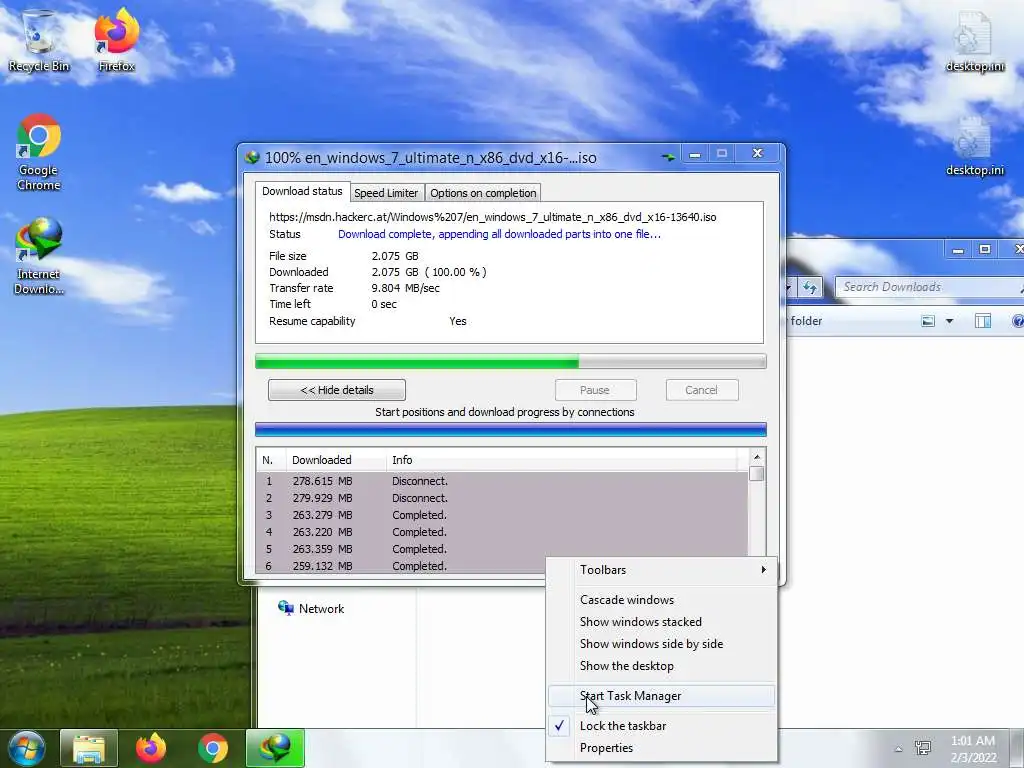Minimize the IDM download dialog
The width and height of the screenshot is (1024, 768).
point(695,154)
